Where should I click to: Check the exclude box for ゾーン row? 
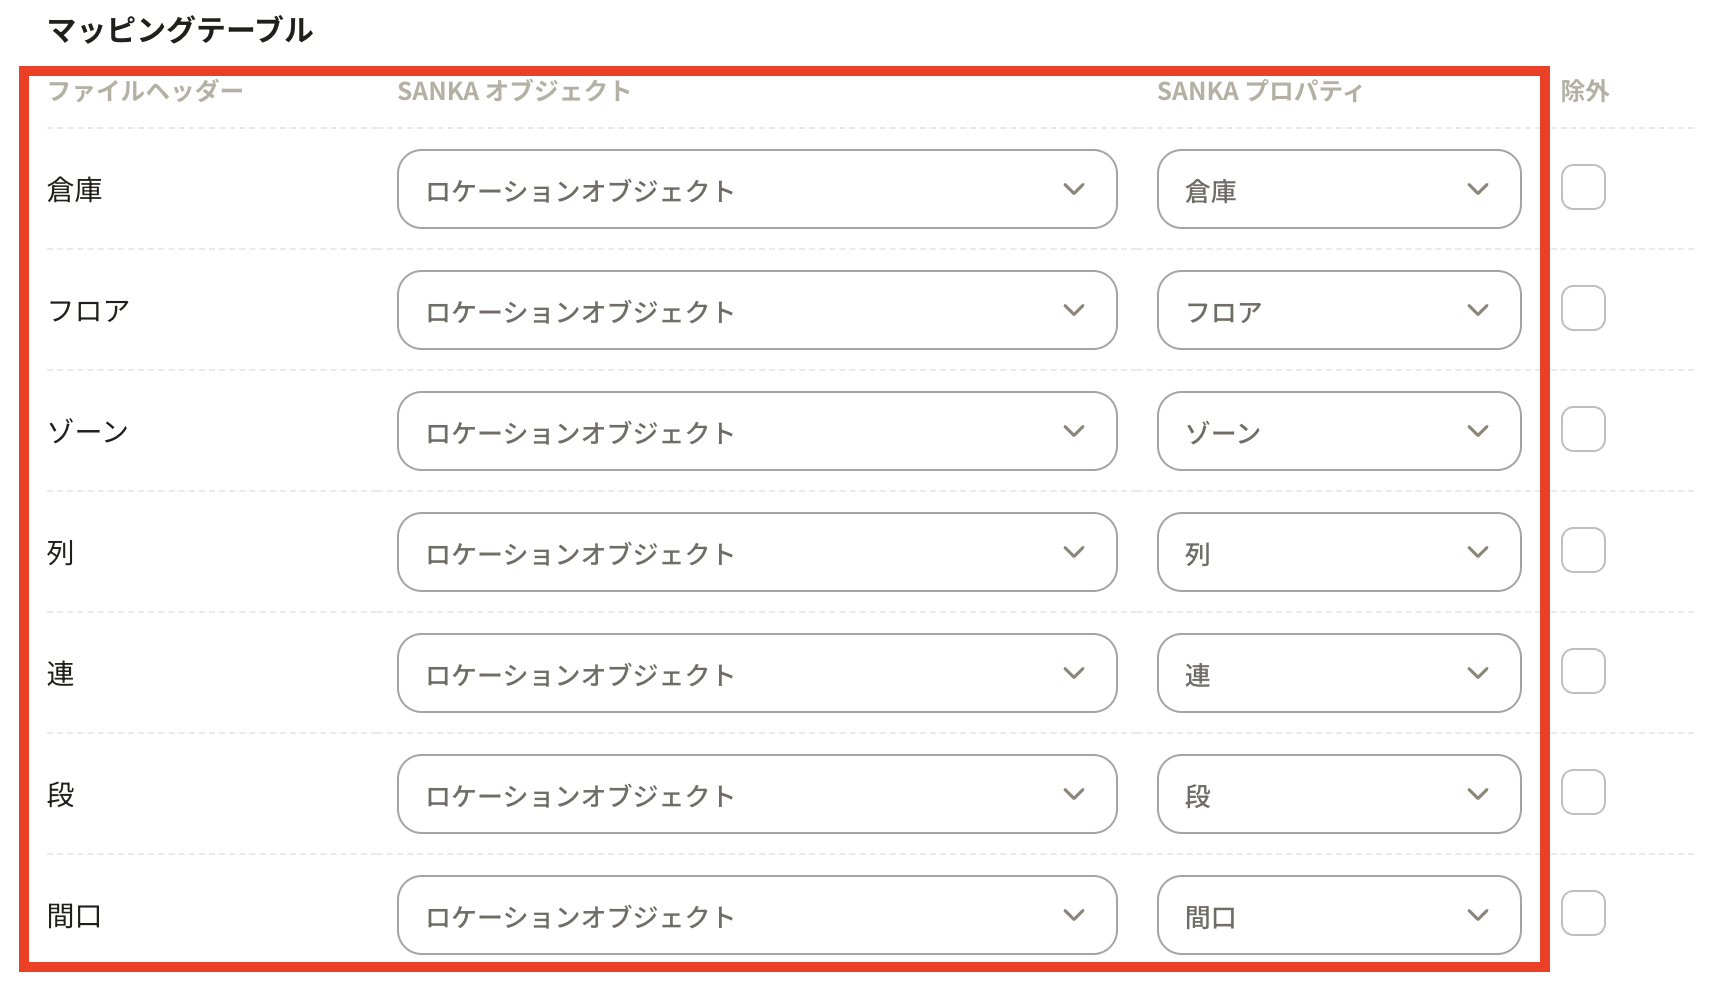pyautogui.click(x=1583, y=430)
